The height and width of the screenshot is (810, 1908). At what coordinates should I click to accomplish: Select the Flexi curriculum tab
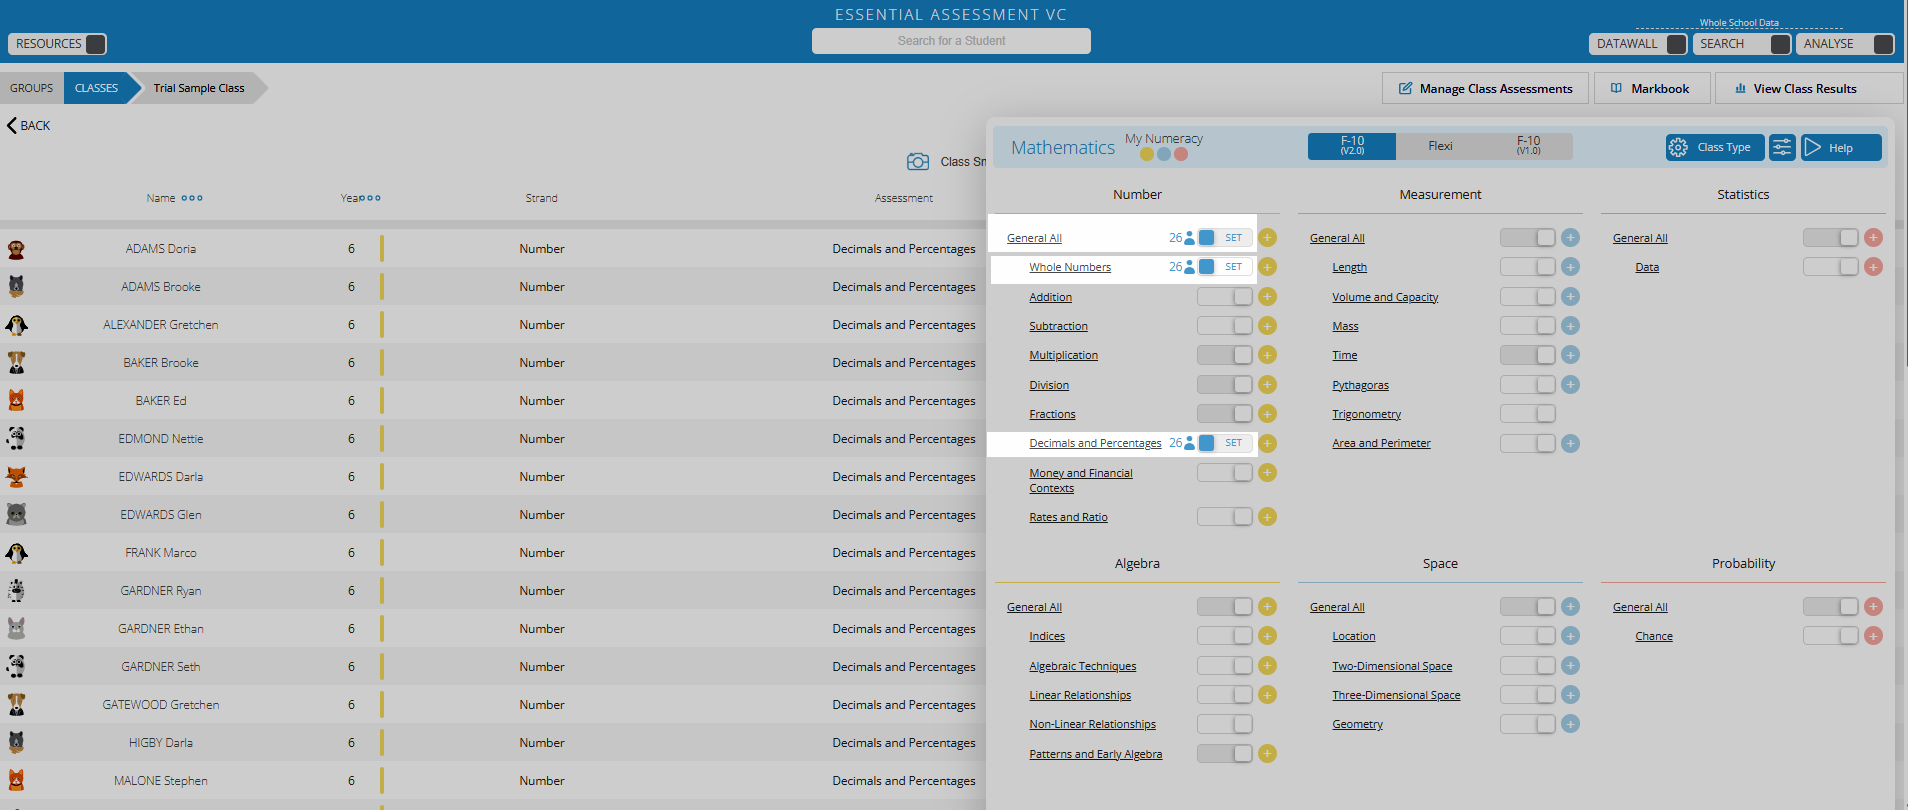pyautogui.click(x=1440, y=146)
